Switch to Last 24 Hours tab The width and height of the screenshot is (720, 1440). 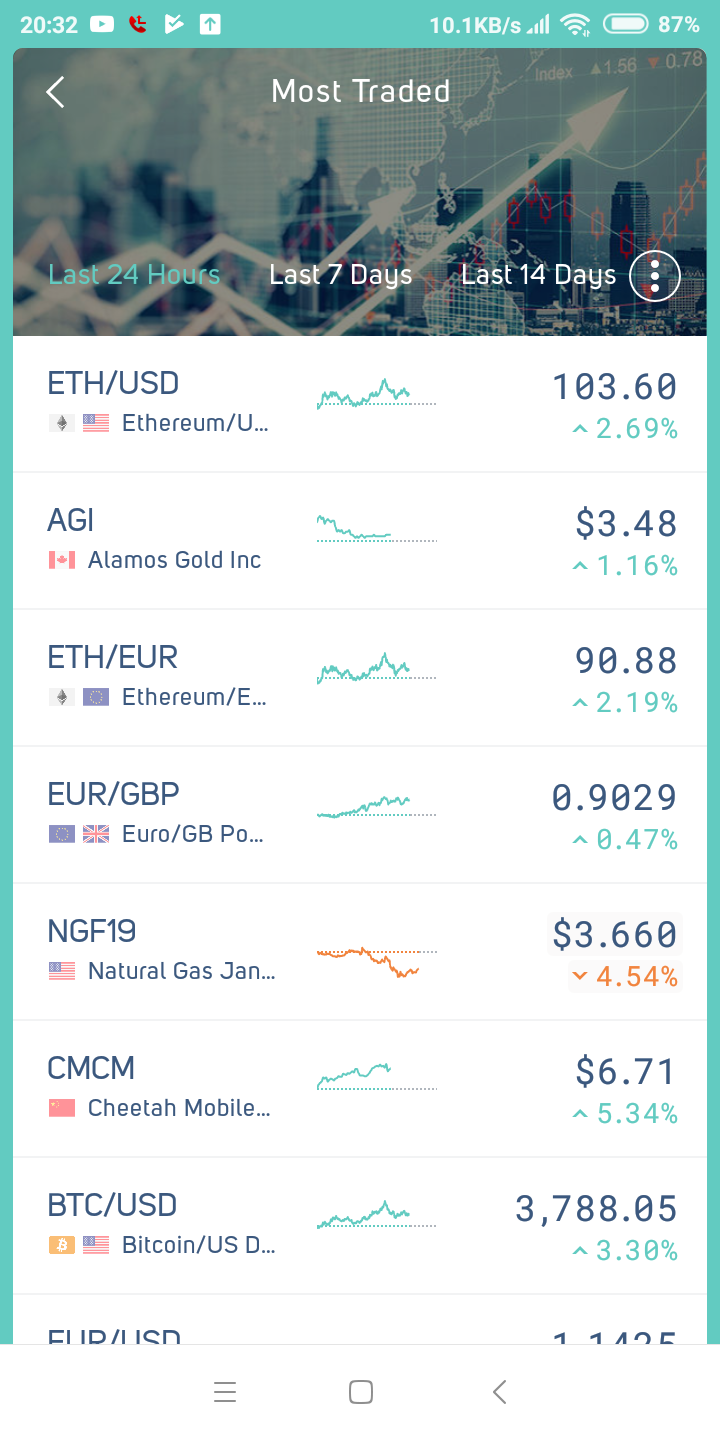pos(134,275)
